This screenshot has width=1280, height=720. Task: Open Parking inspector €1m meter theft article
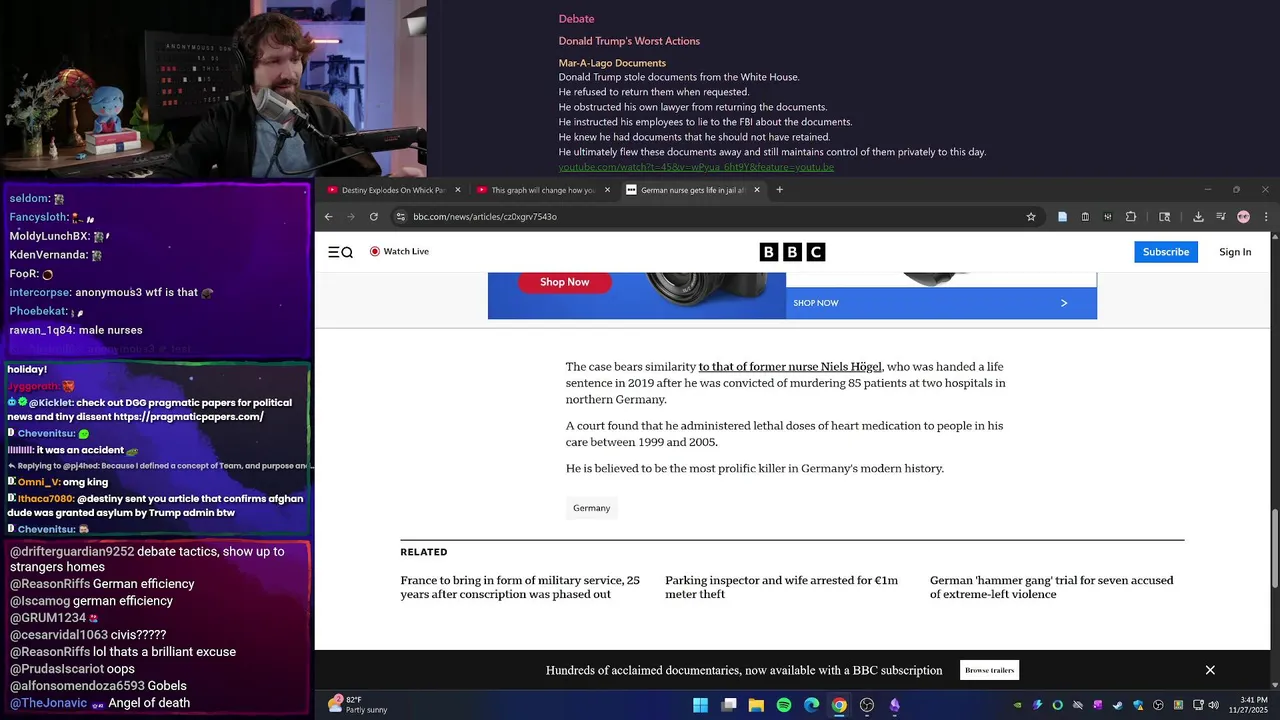(x=782, y=587)
